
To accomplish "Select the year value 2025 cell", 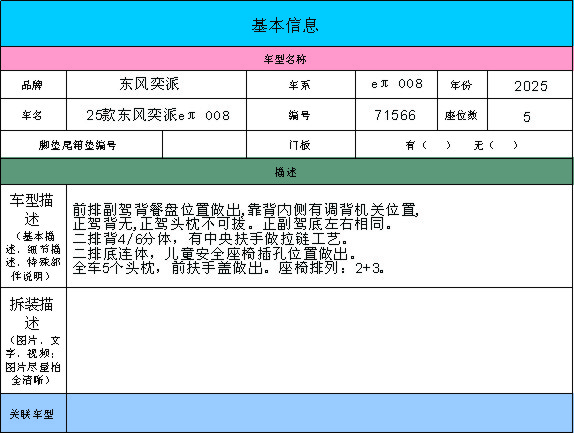I will tap(530, 85).
